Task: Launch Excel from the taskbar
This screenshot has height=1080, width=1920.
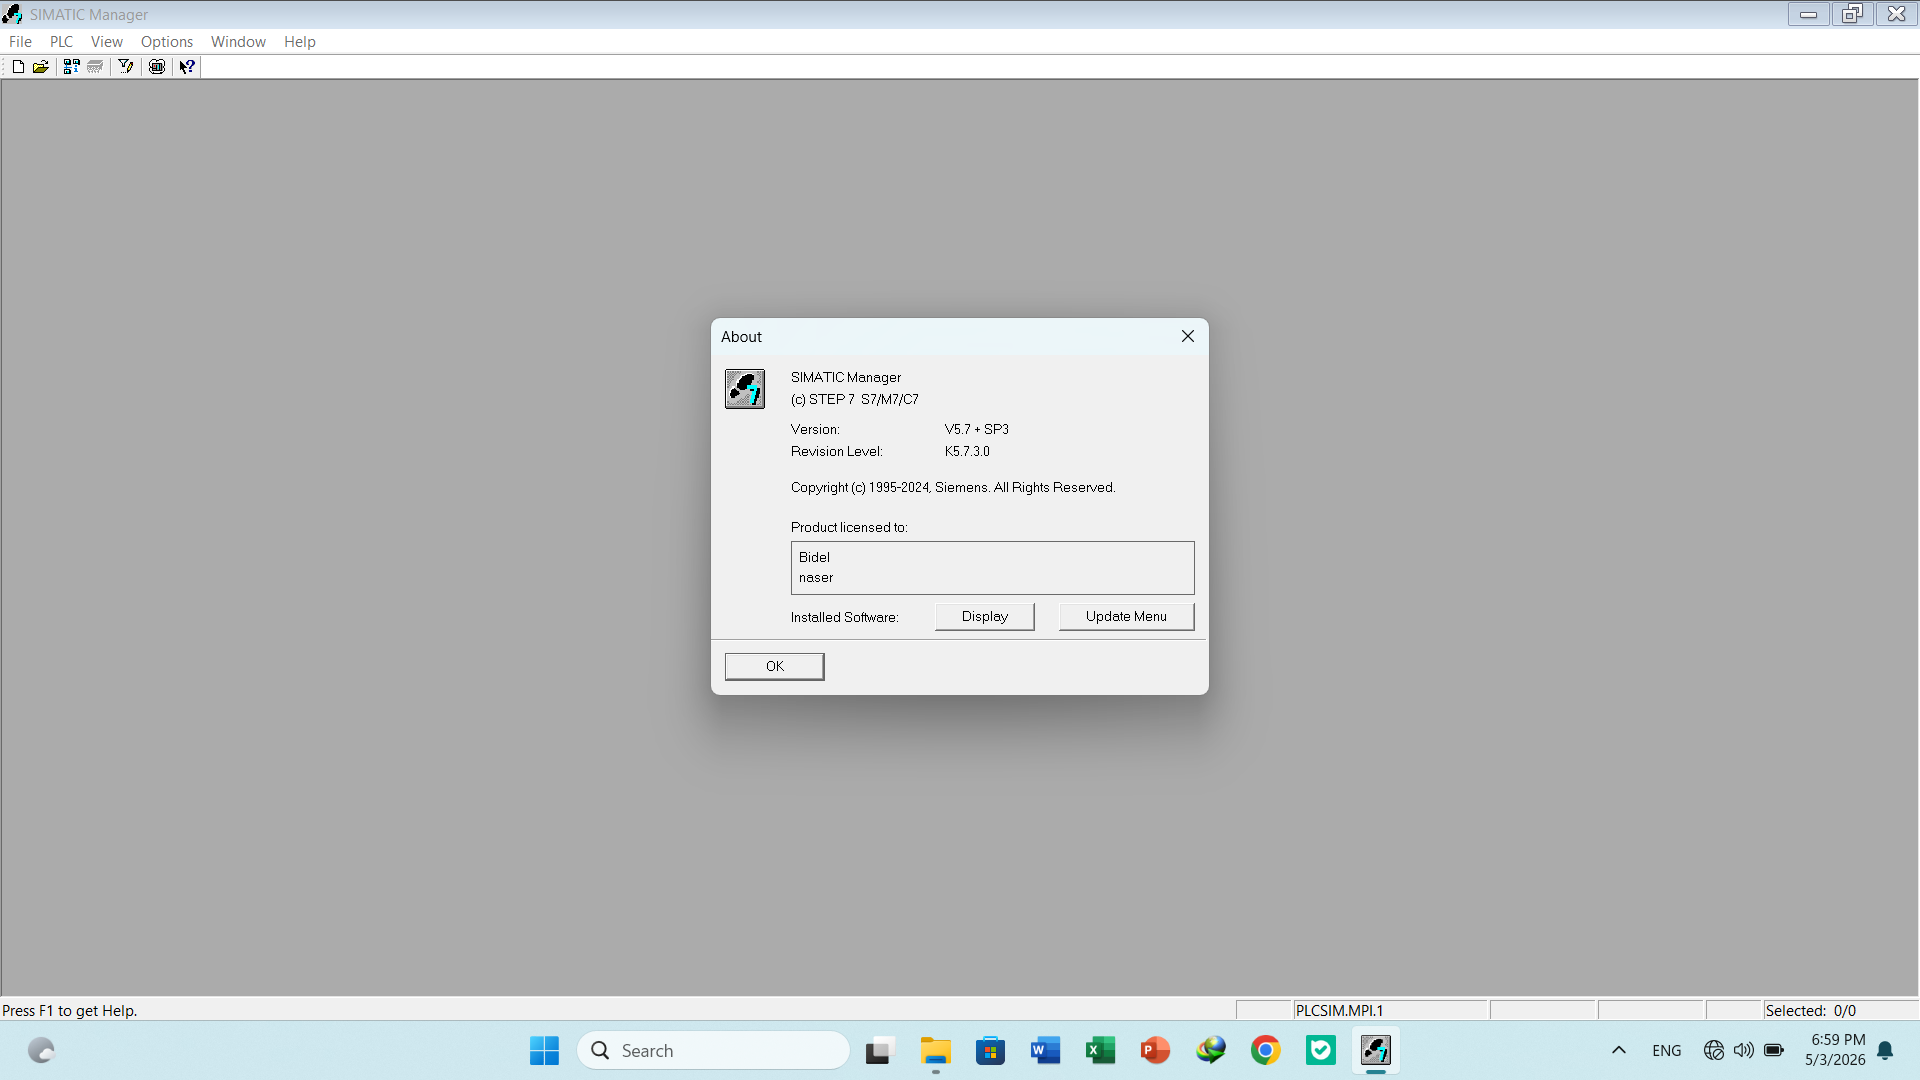Action: (1101, 1051)
